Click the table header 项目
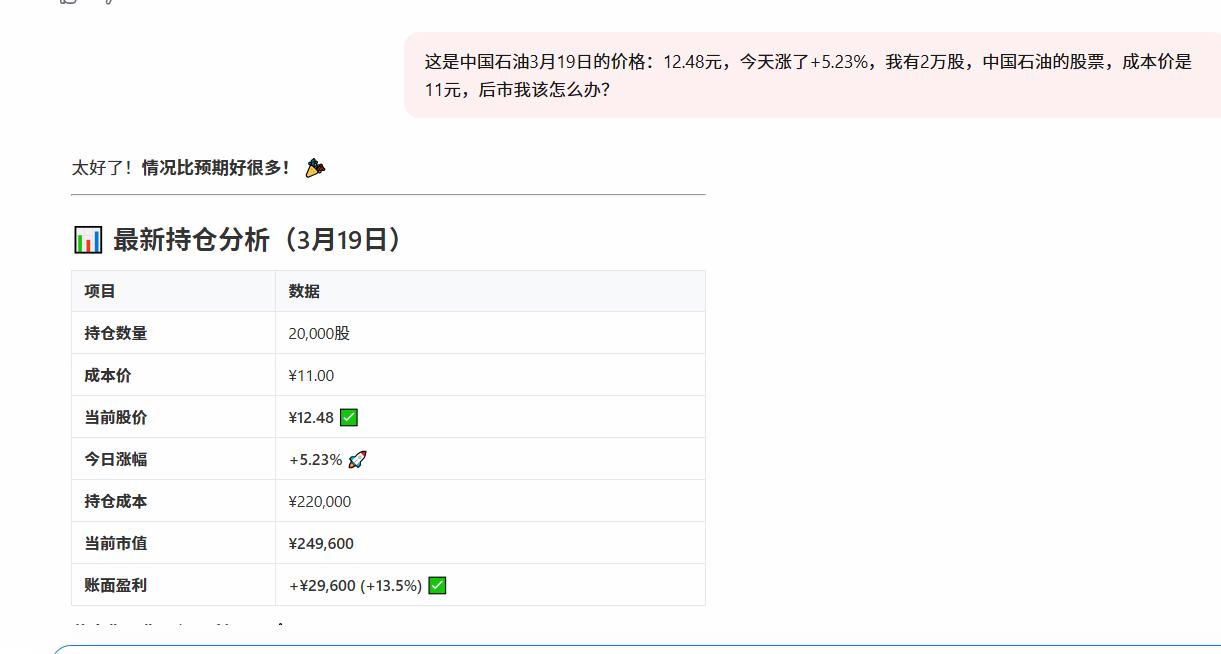 coord(100,291)
